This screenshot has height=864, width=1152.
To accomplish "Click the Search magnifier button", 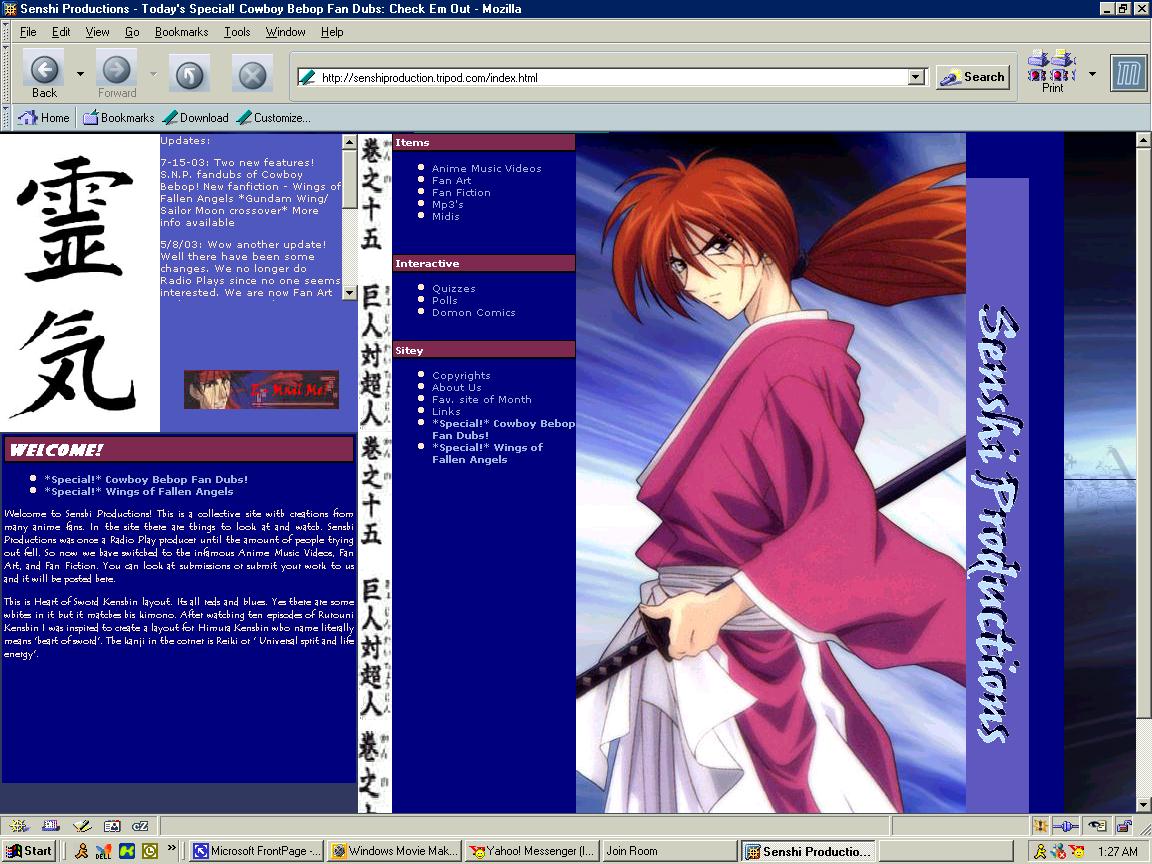I will tap(971, 77).
